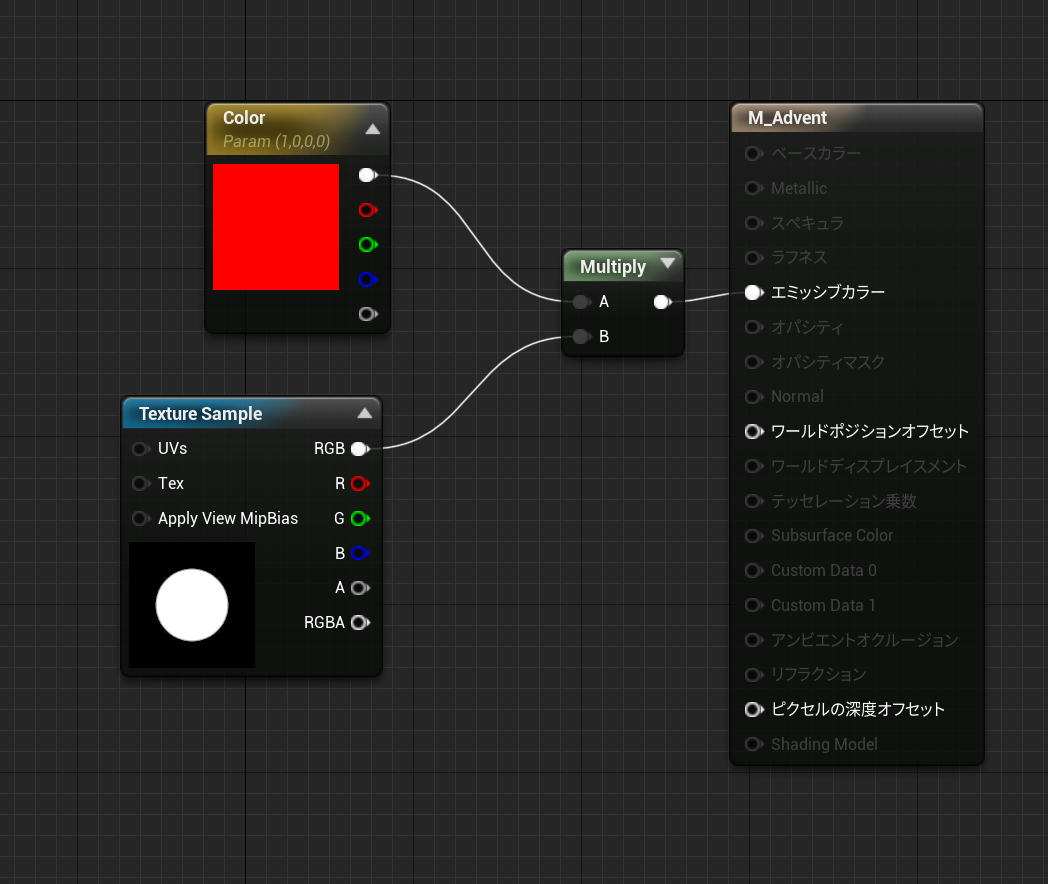Select the Color node by its title
The image size is (1048, 884).
point(244,118)
